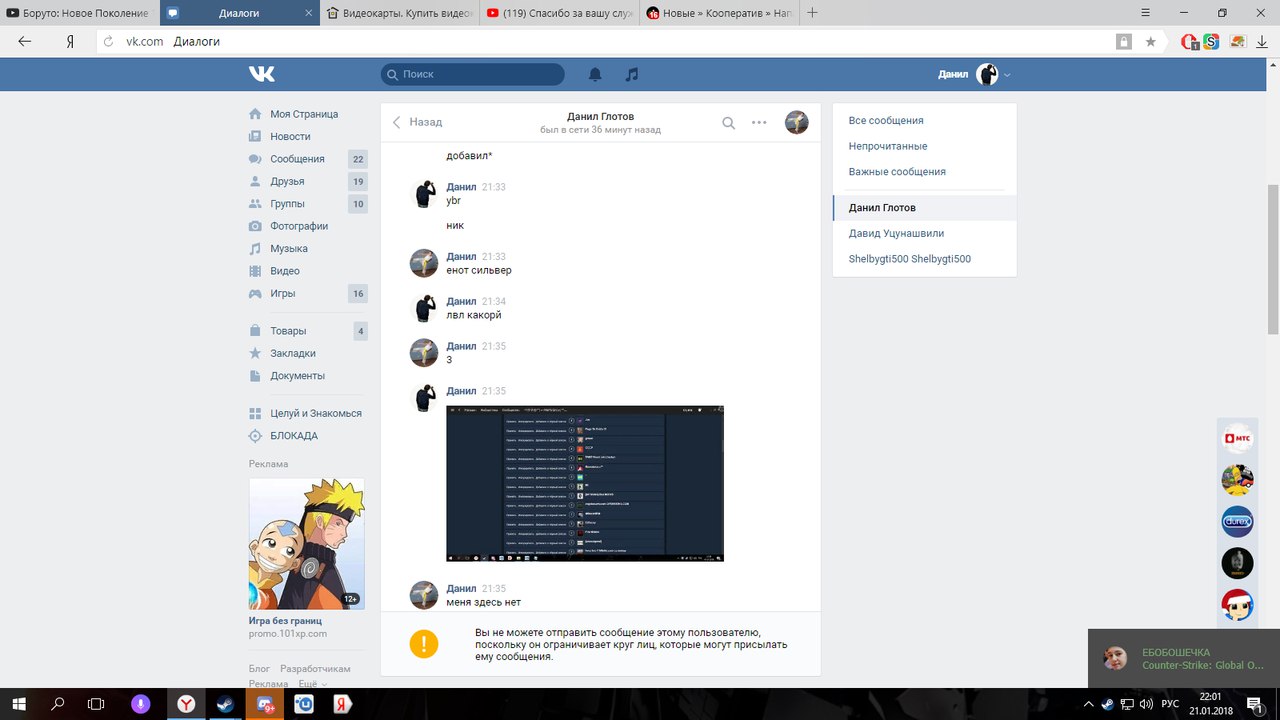Select Важные сообщения filter
This screenshot has width=1280, height=720.
click(x=897, y=172)
